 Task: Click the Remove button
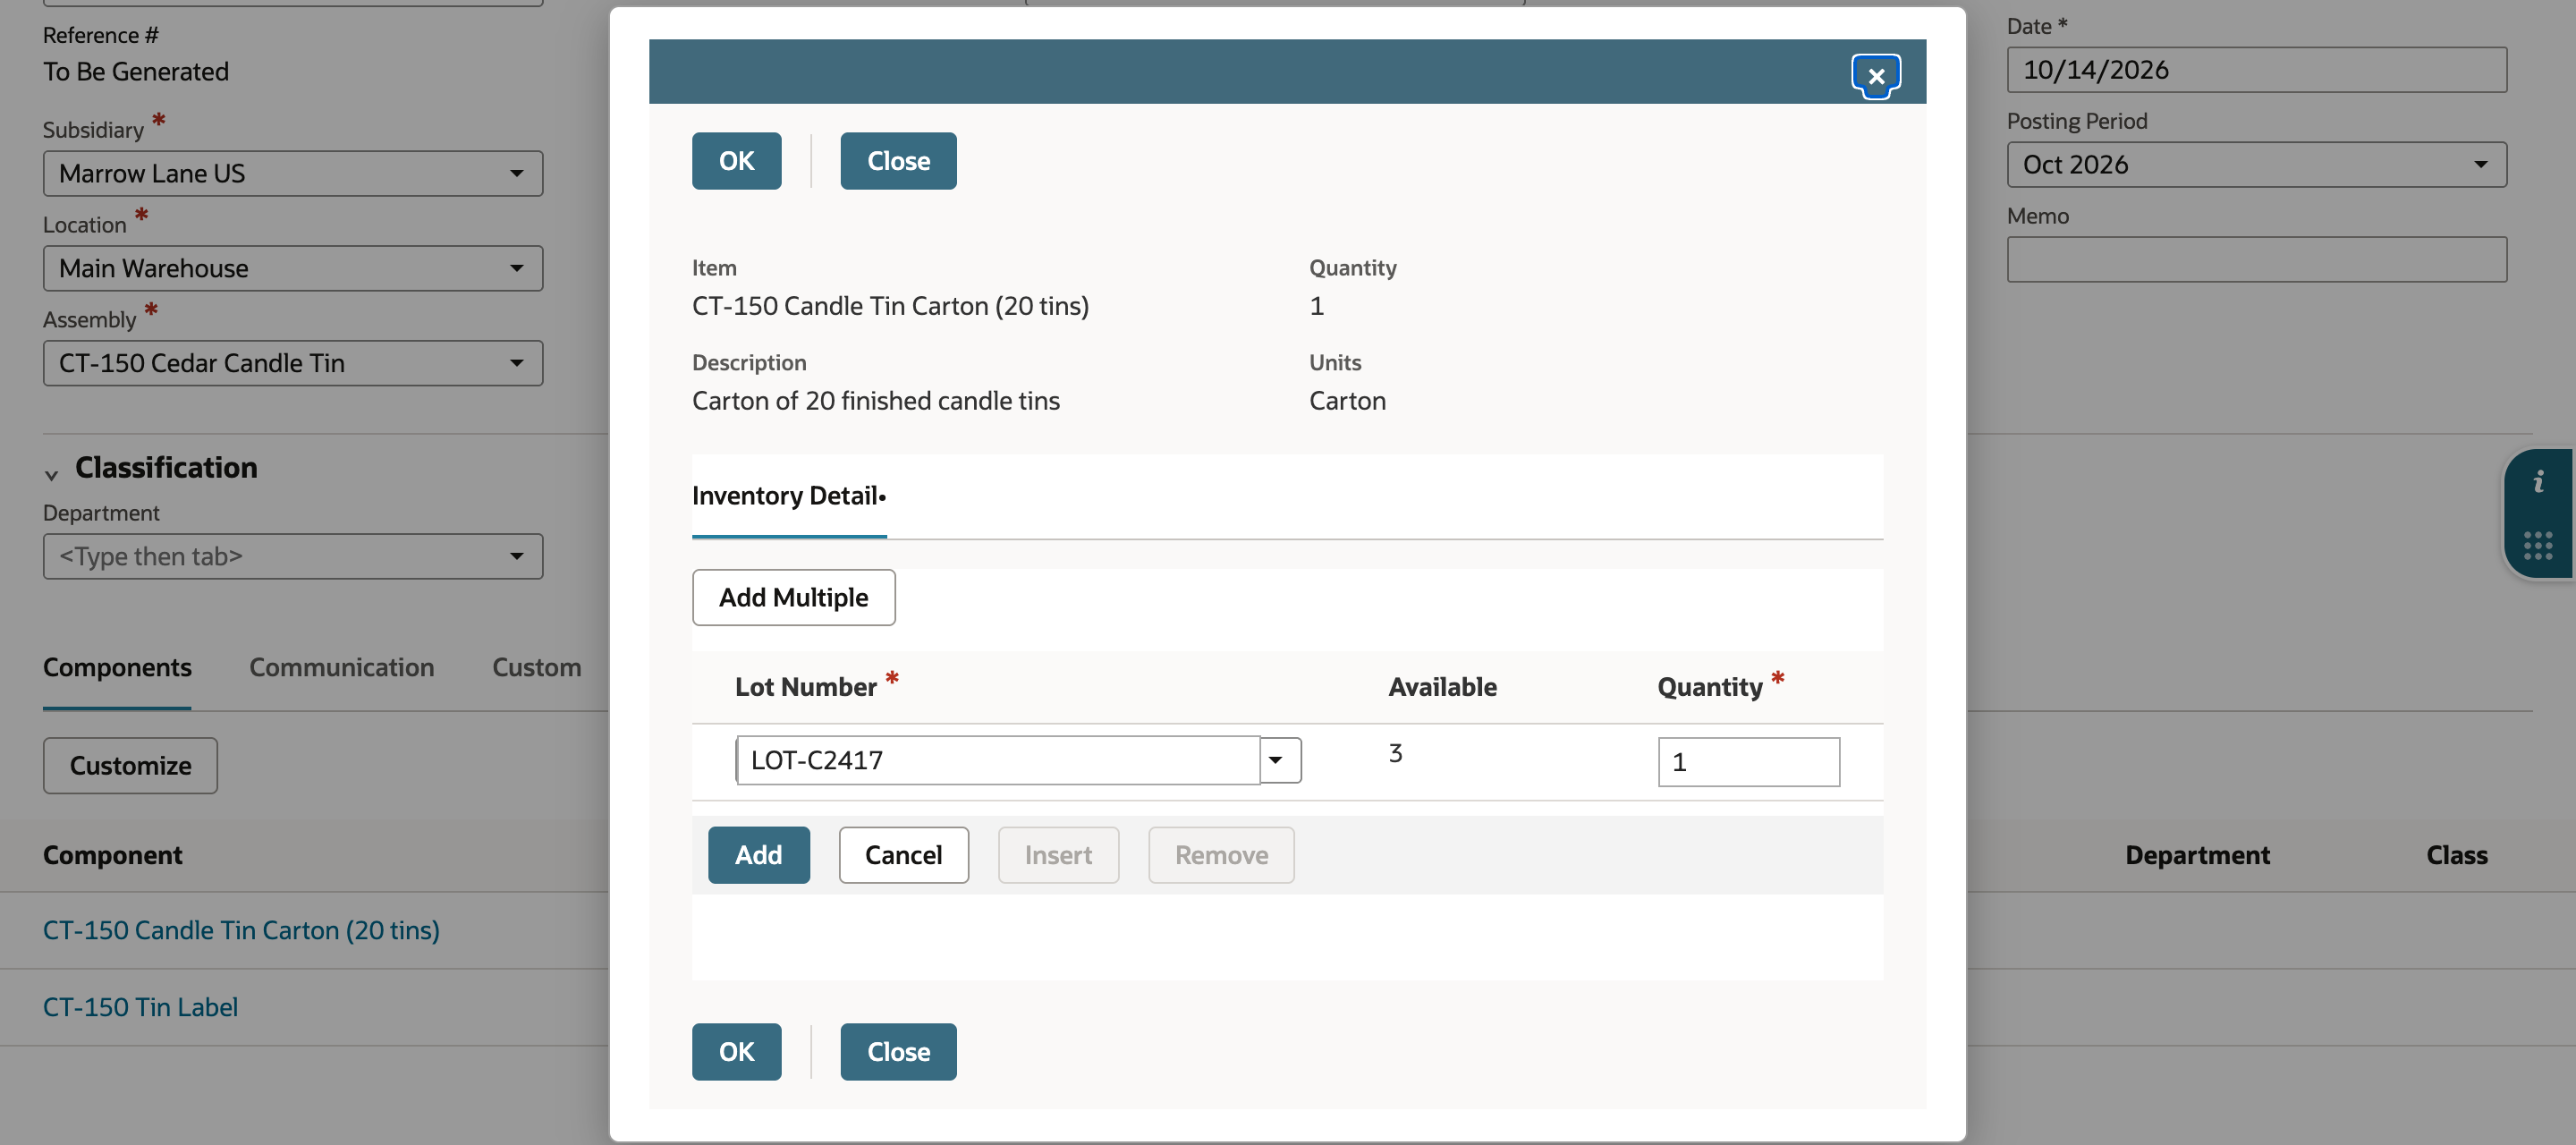1221,855
